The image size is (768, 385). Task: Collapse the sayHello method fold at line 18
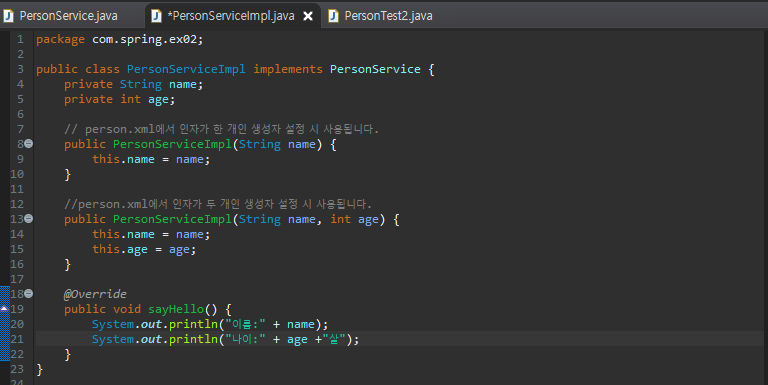coord(29,293)
